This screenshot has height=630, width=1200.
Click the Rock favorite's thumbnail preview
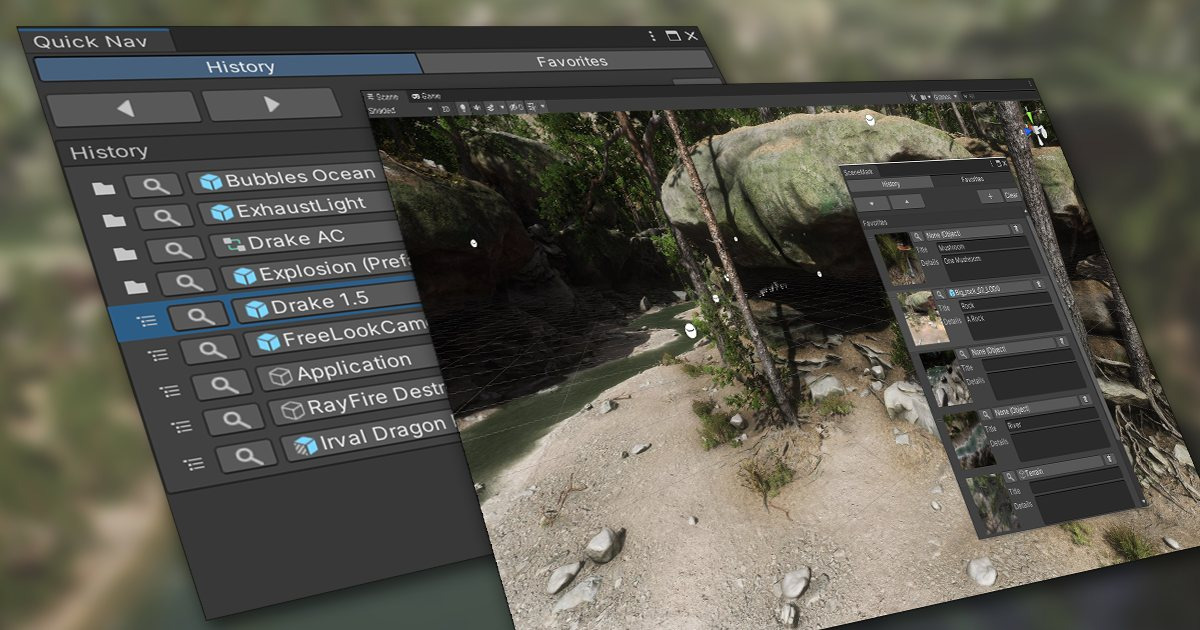click(920, 317)
